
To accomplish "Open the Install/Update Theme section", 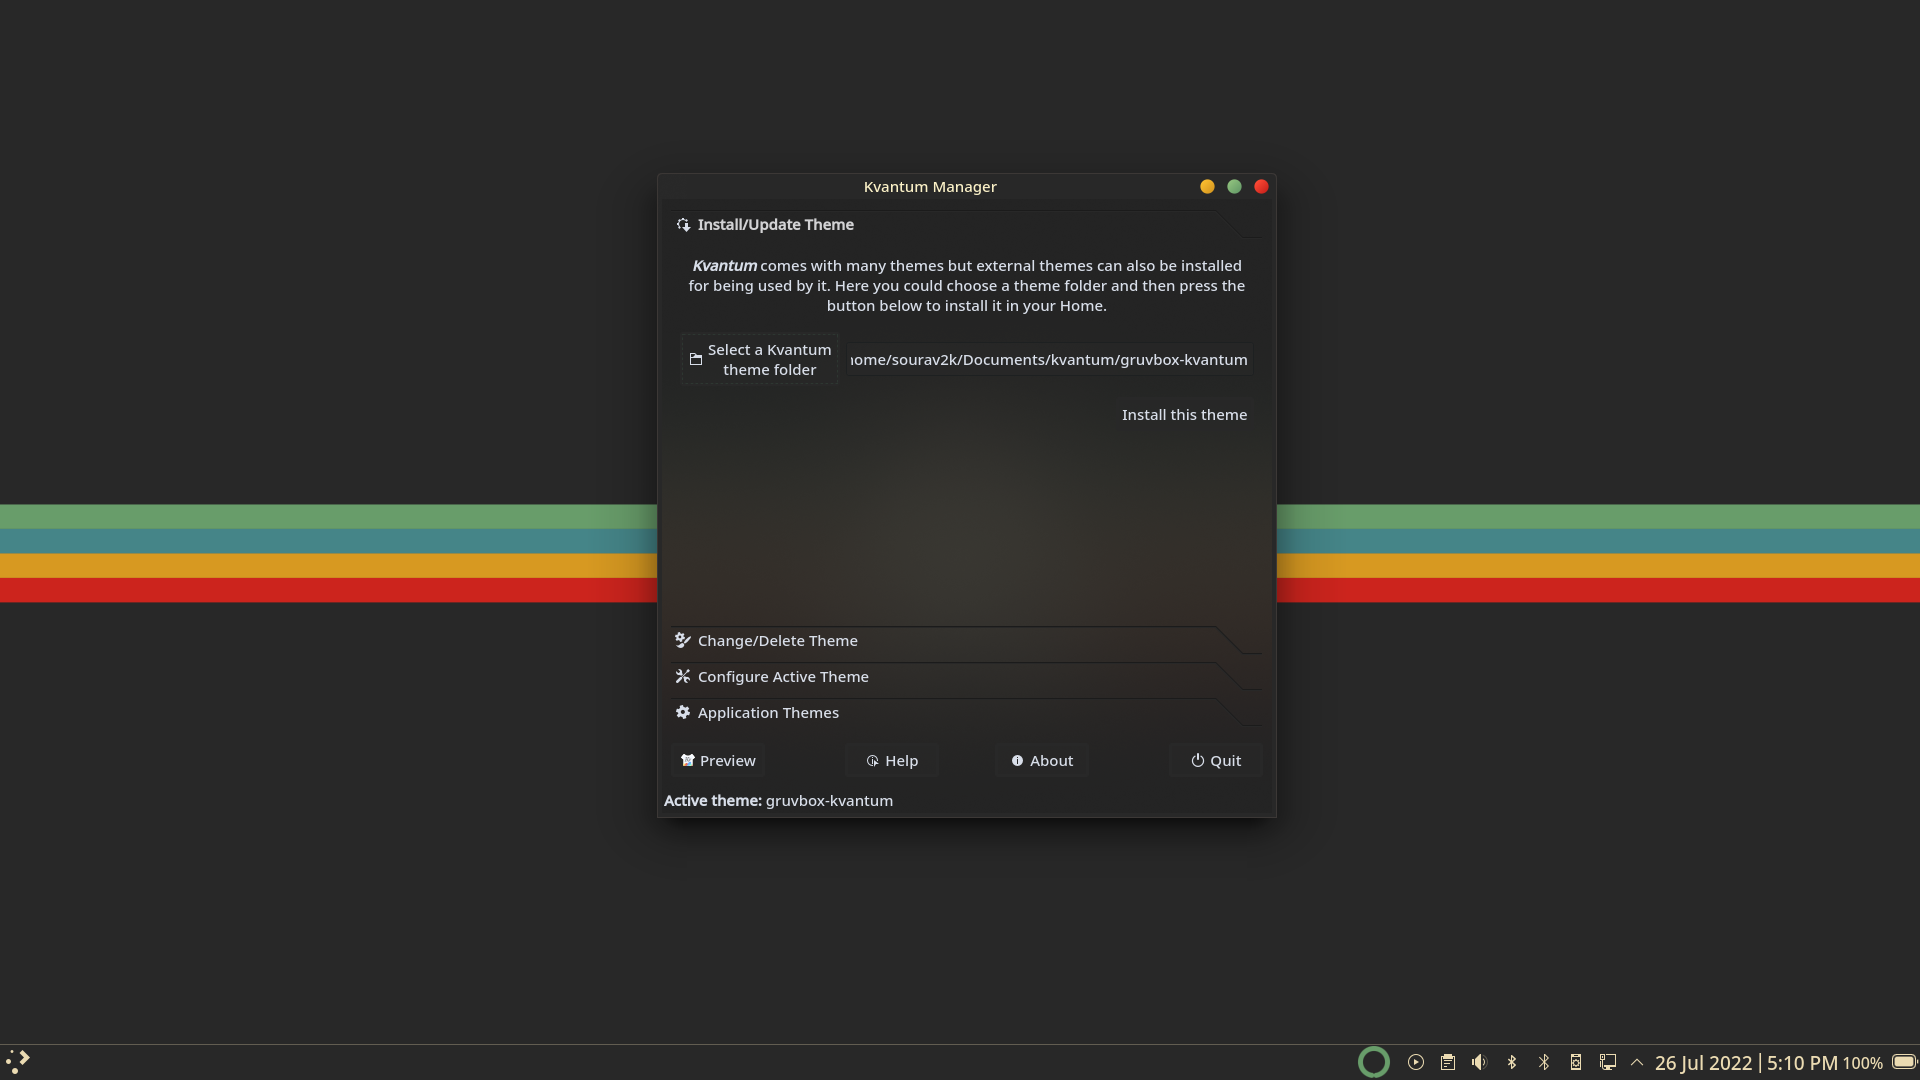I will pyautogui.click(x=776, y=225).
